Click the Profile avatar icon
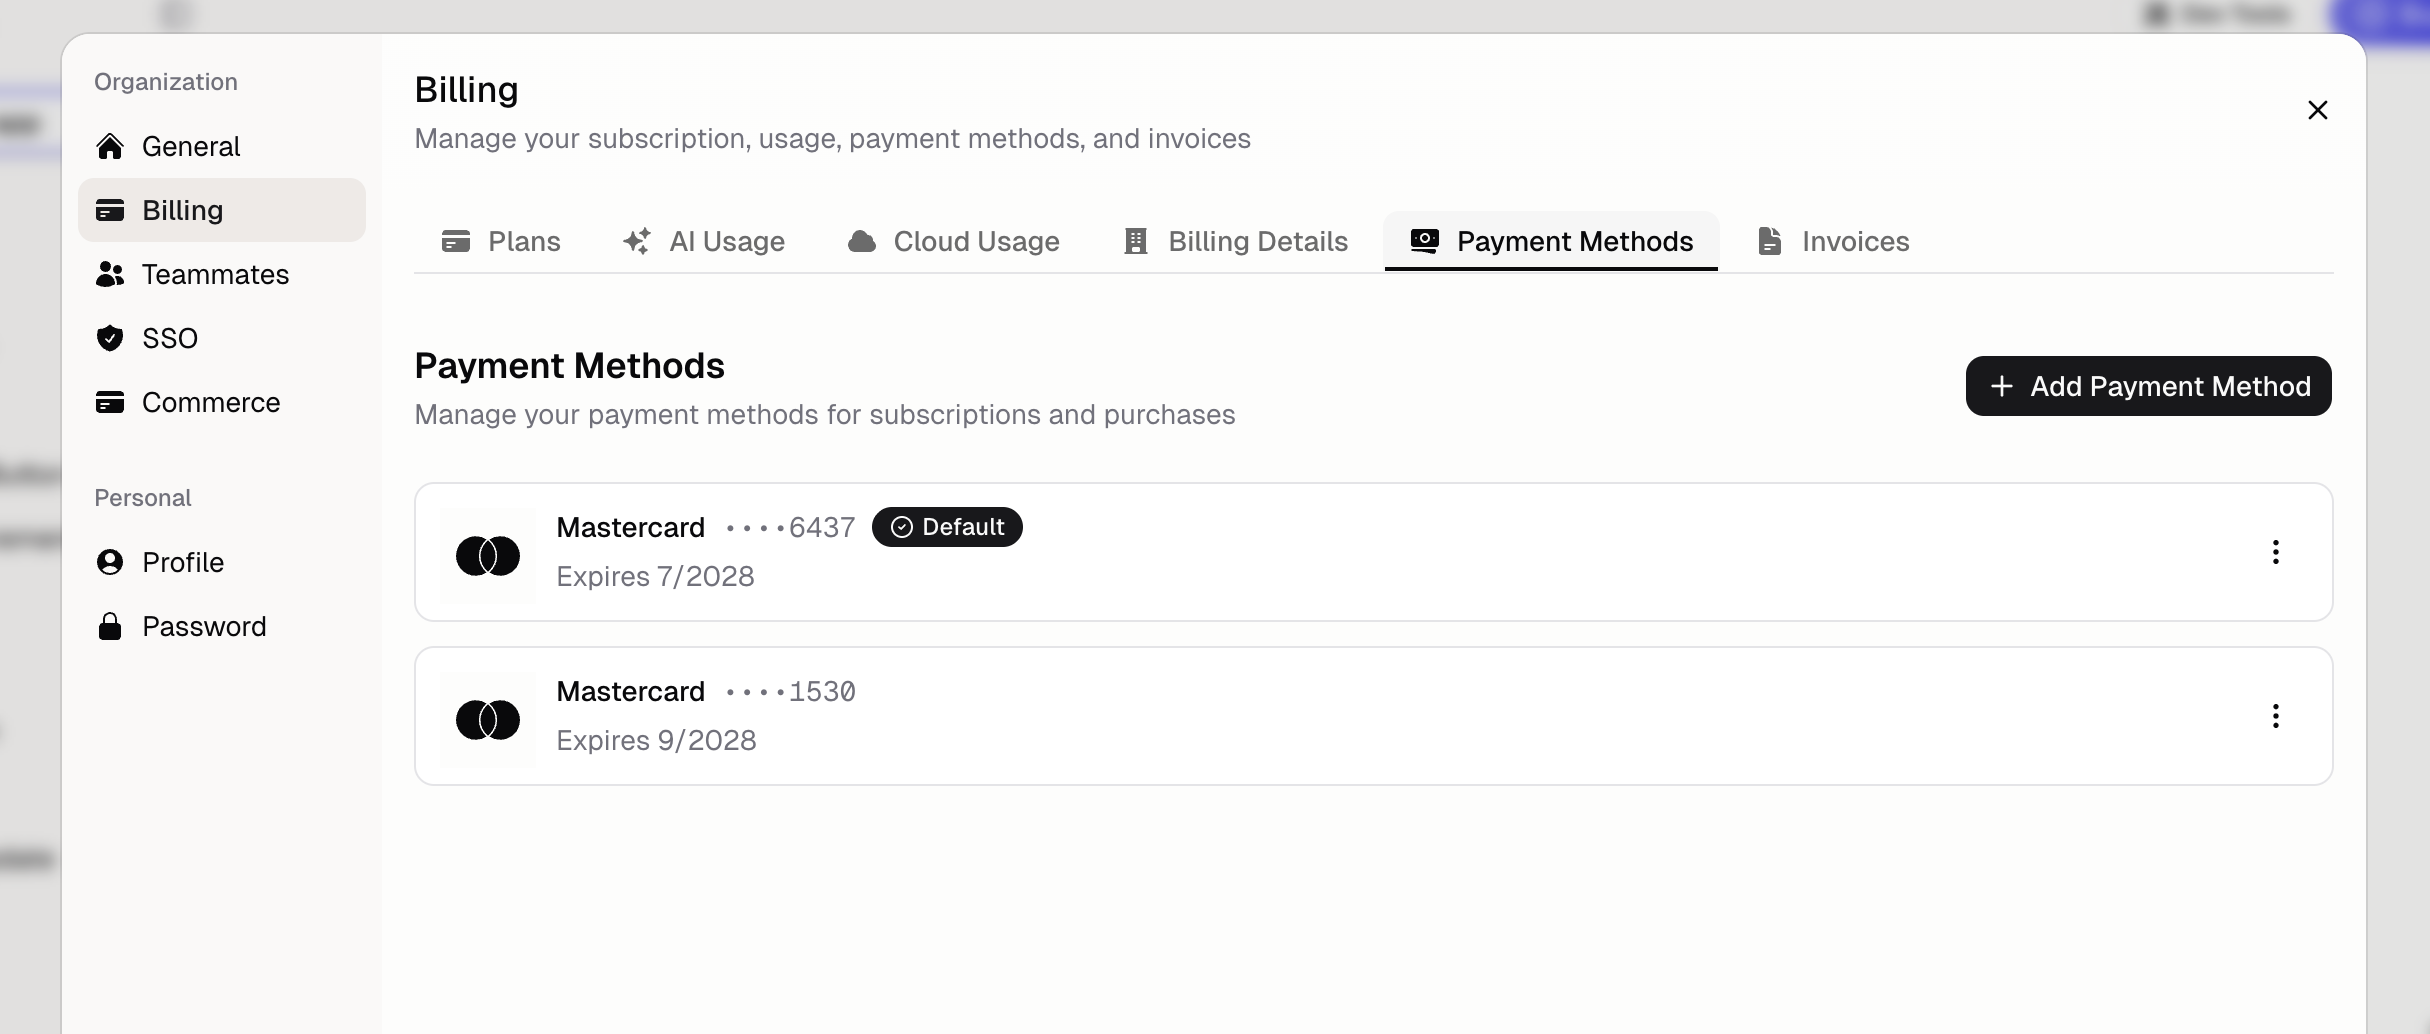Screen dimensions: 2430x1034 [x=110, y=562]
